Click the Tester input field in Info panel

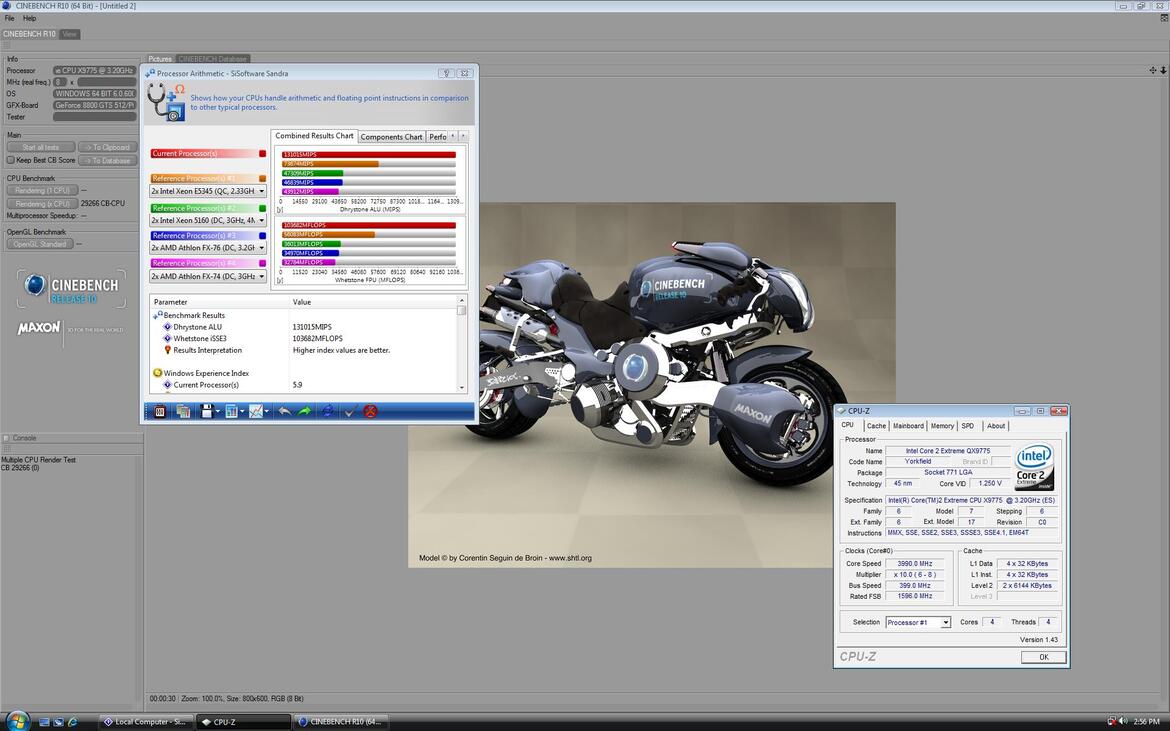[95, 117]
